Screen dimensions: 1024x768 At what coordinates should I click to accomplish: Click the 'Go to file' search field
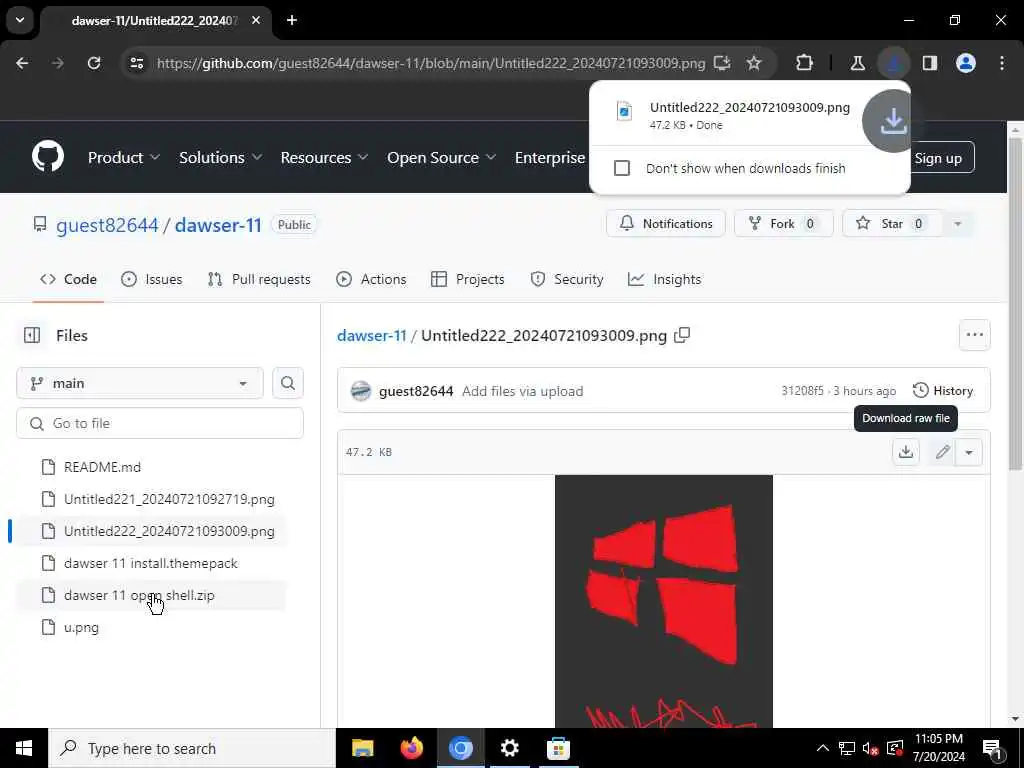(160, 423)
